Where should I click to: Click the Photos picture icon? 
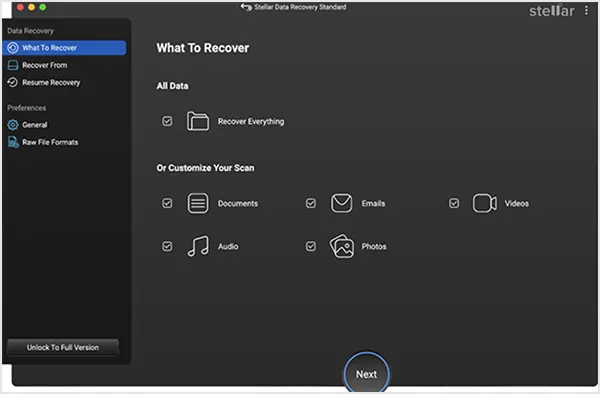click(x=342, y=246)
